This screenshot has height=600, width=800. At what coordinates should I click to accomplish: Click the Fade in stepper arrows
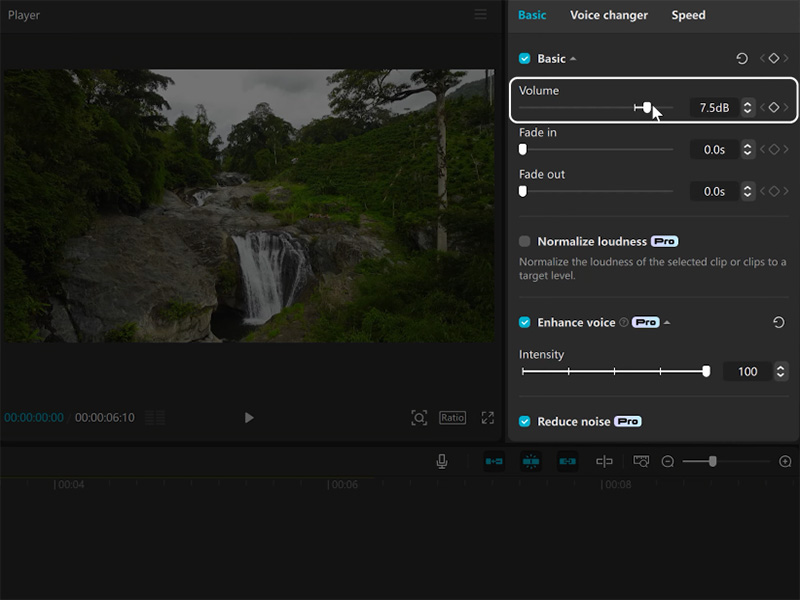click(747, 149)
